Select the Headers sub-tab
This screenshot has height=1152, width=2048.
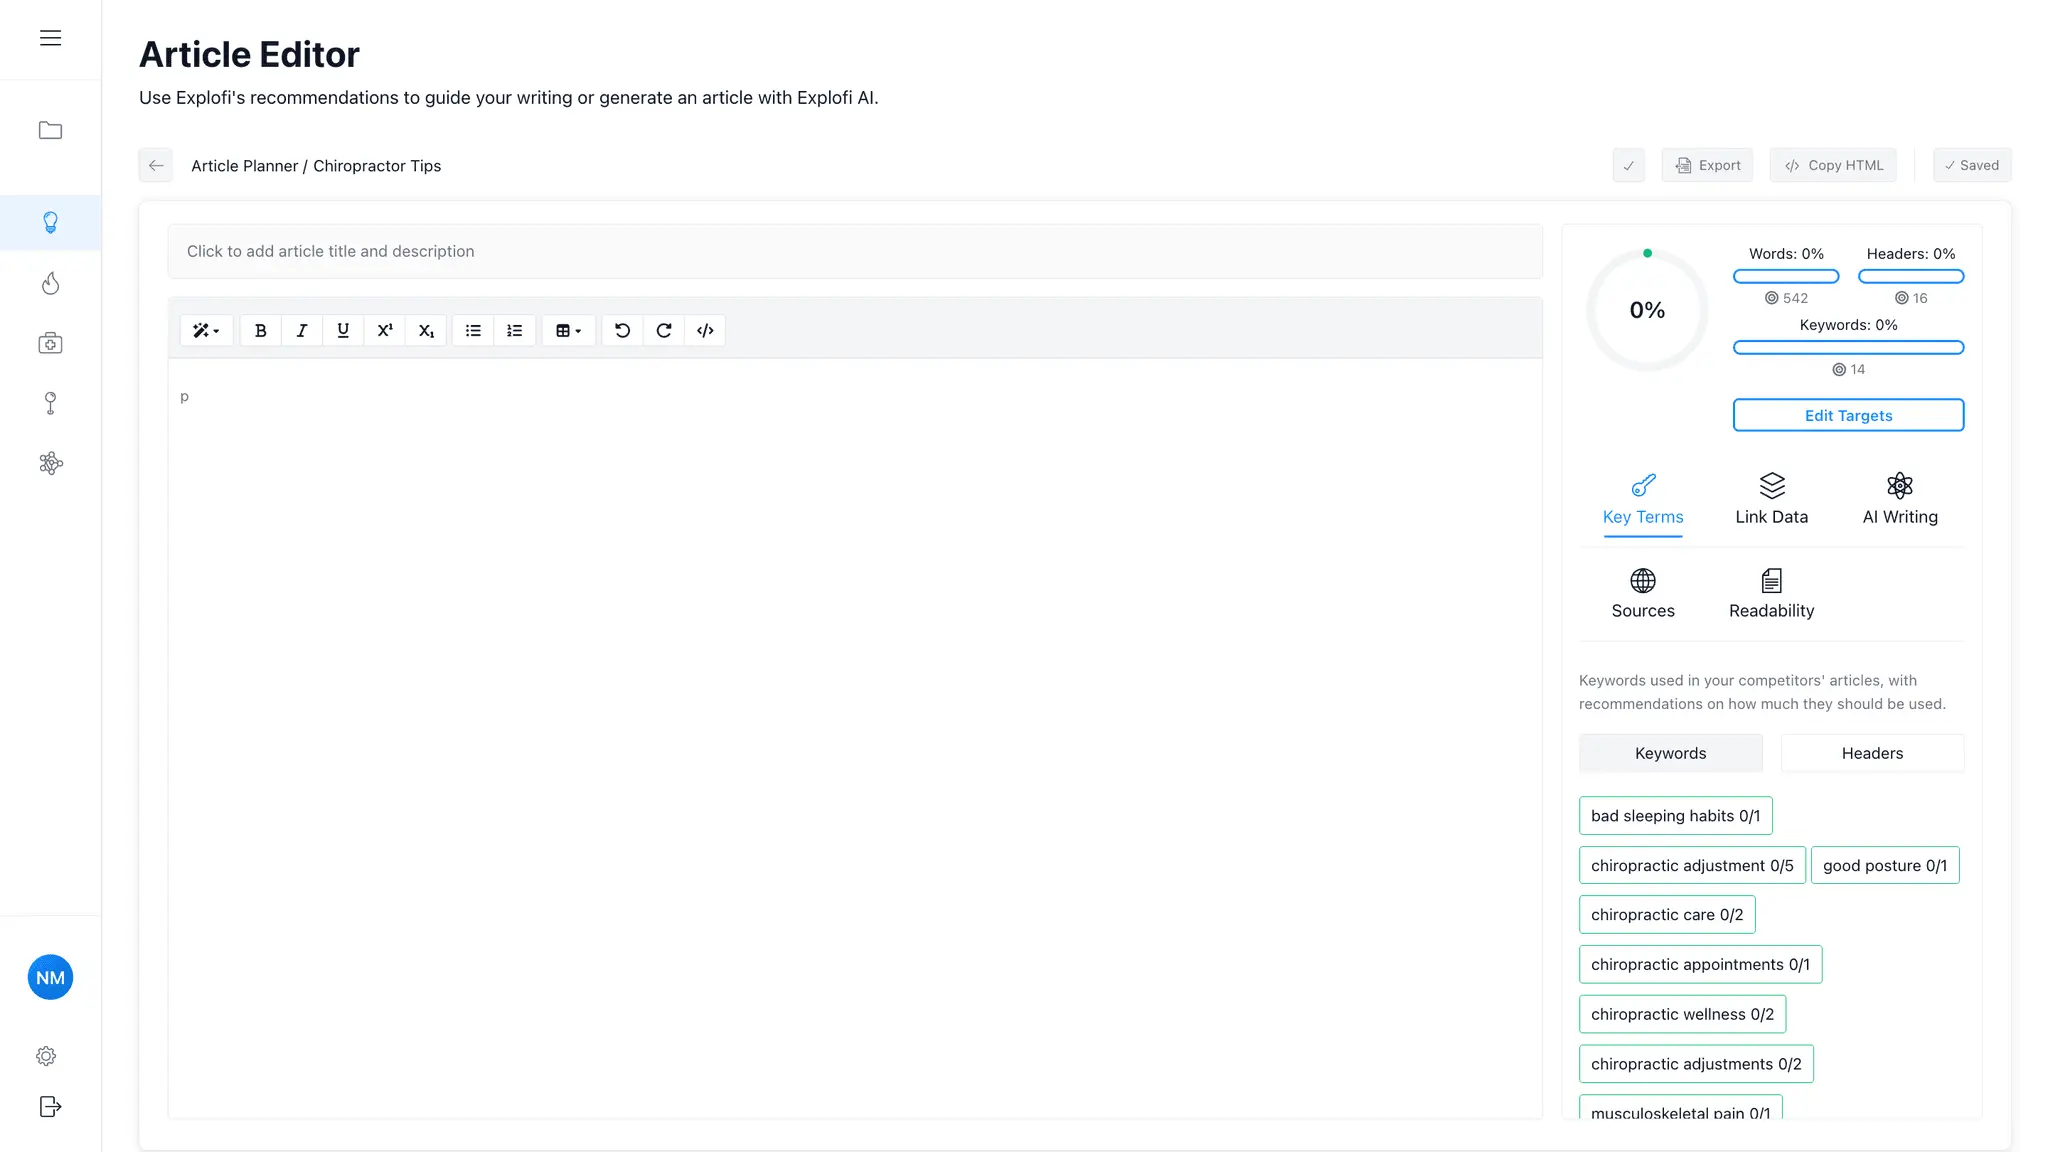pos(1872,753)
